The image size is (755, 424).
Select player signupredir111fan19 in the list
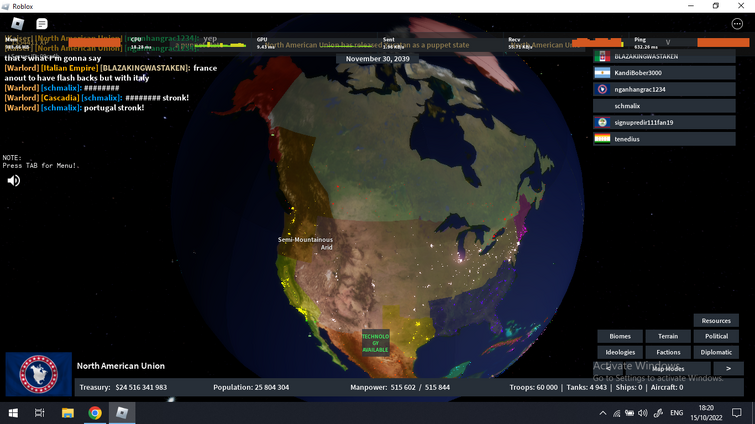[x=664, y=122]
